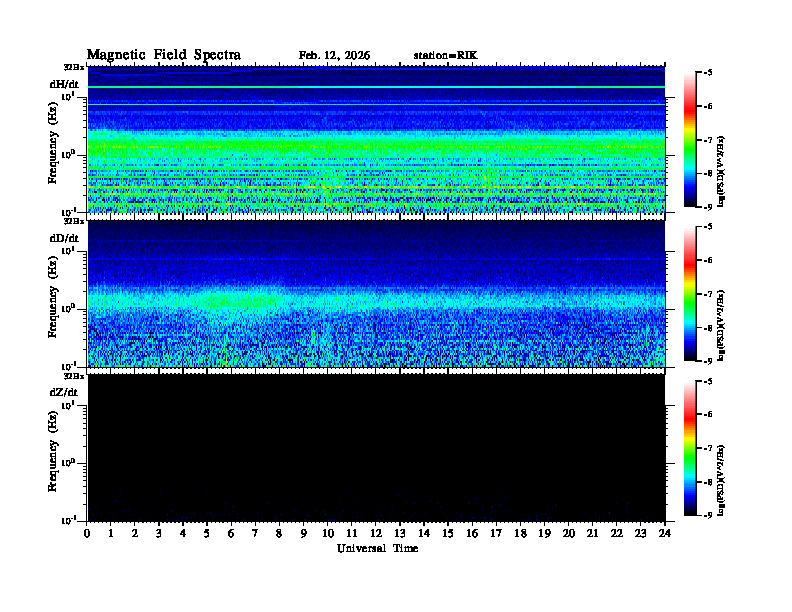Image resolution: width=792 pixels, height=612 pixels.
Task: Click the -9 value on the dH/dt color bar
Action: (x=707, y=207)
